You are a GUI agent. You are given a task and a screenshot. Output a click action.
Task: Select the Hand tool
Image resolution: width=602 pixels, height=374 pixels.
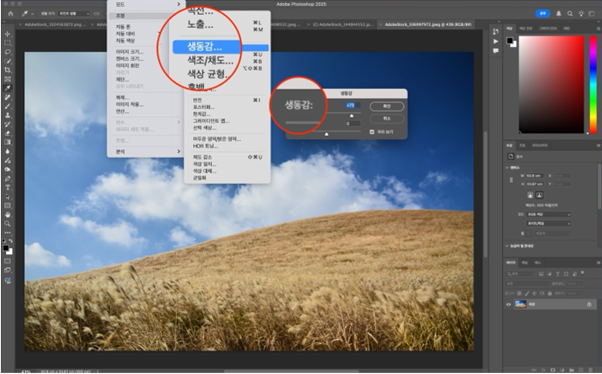pos(7,215)
